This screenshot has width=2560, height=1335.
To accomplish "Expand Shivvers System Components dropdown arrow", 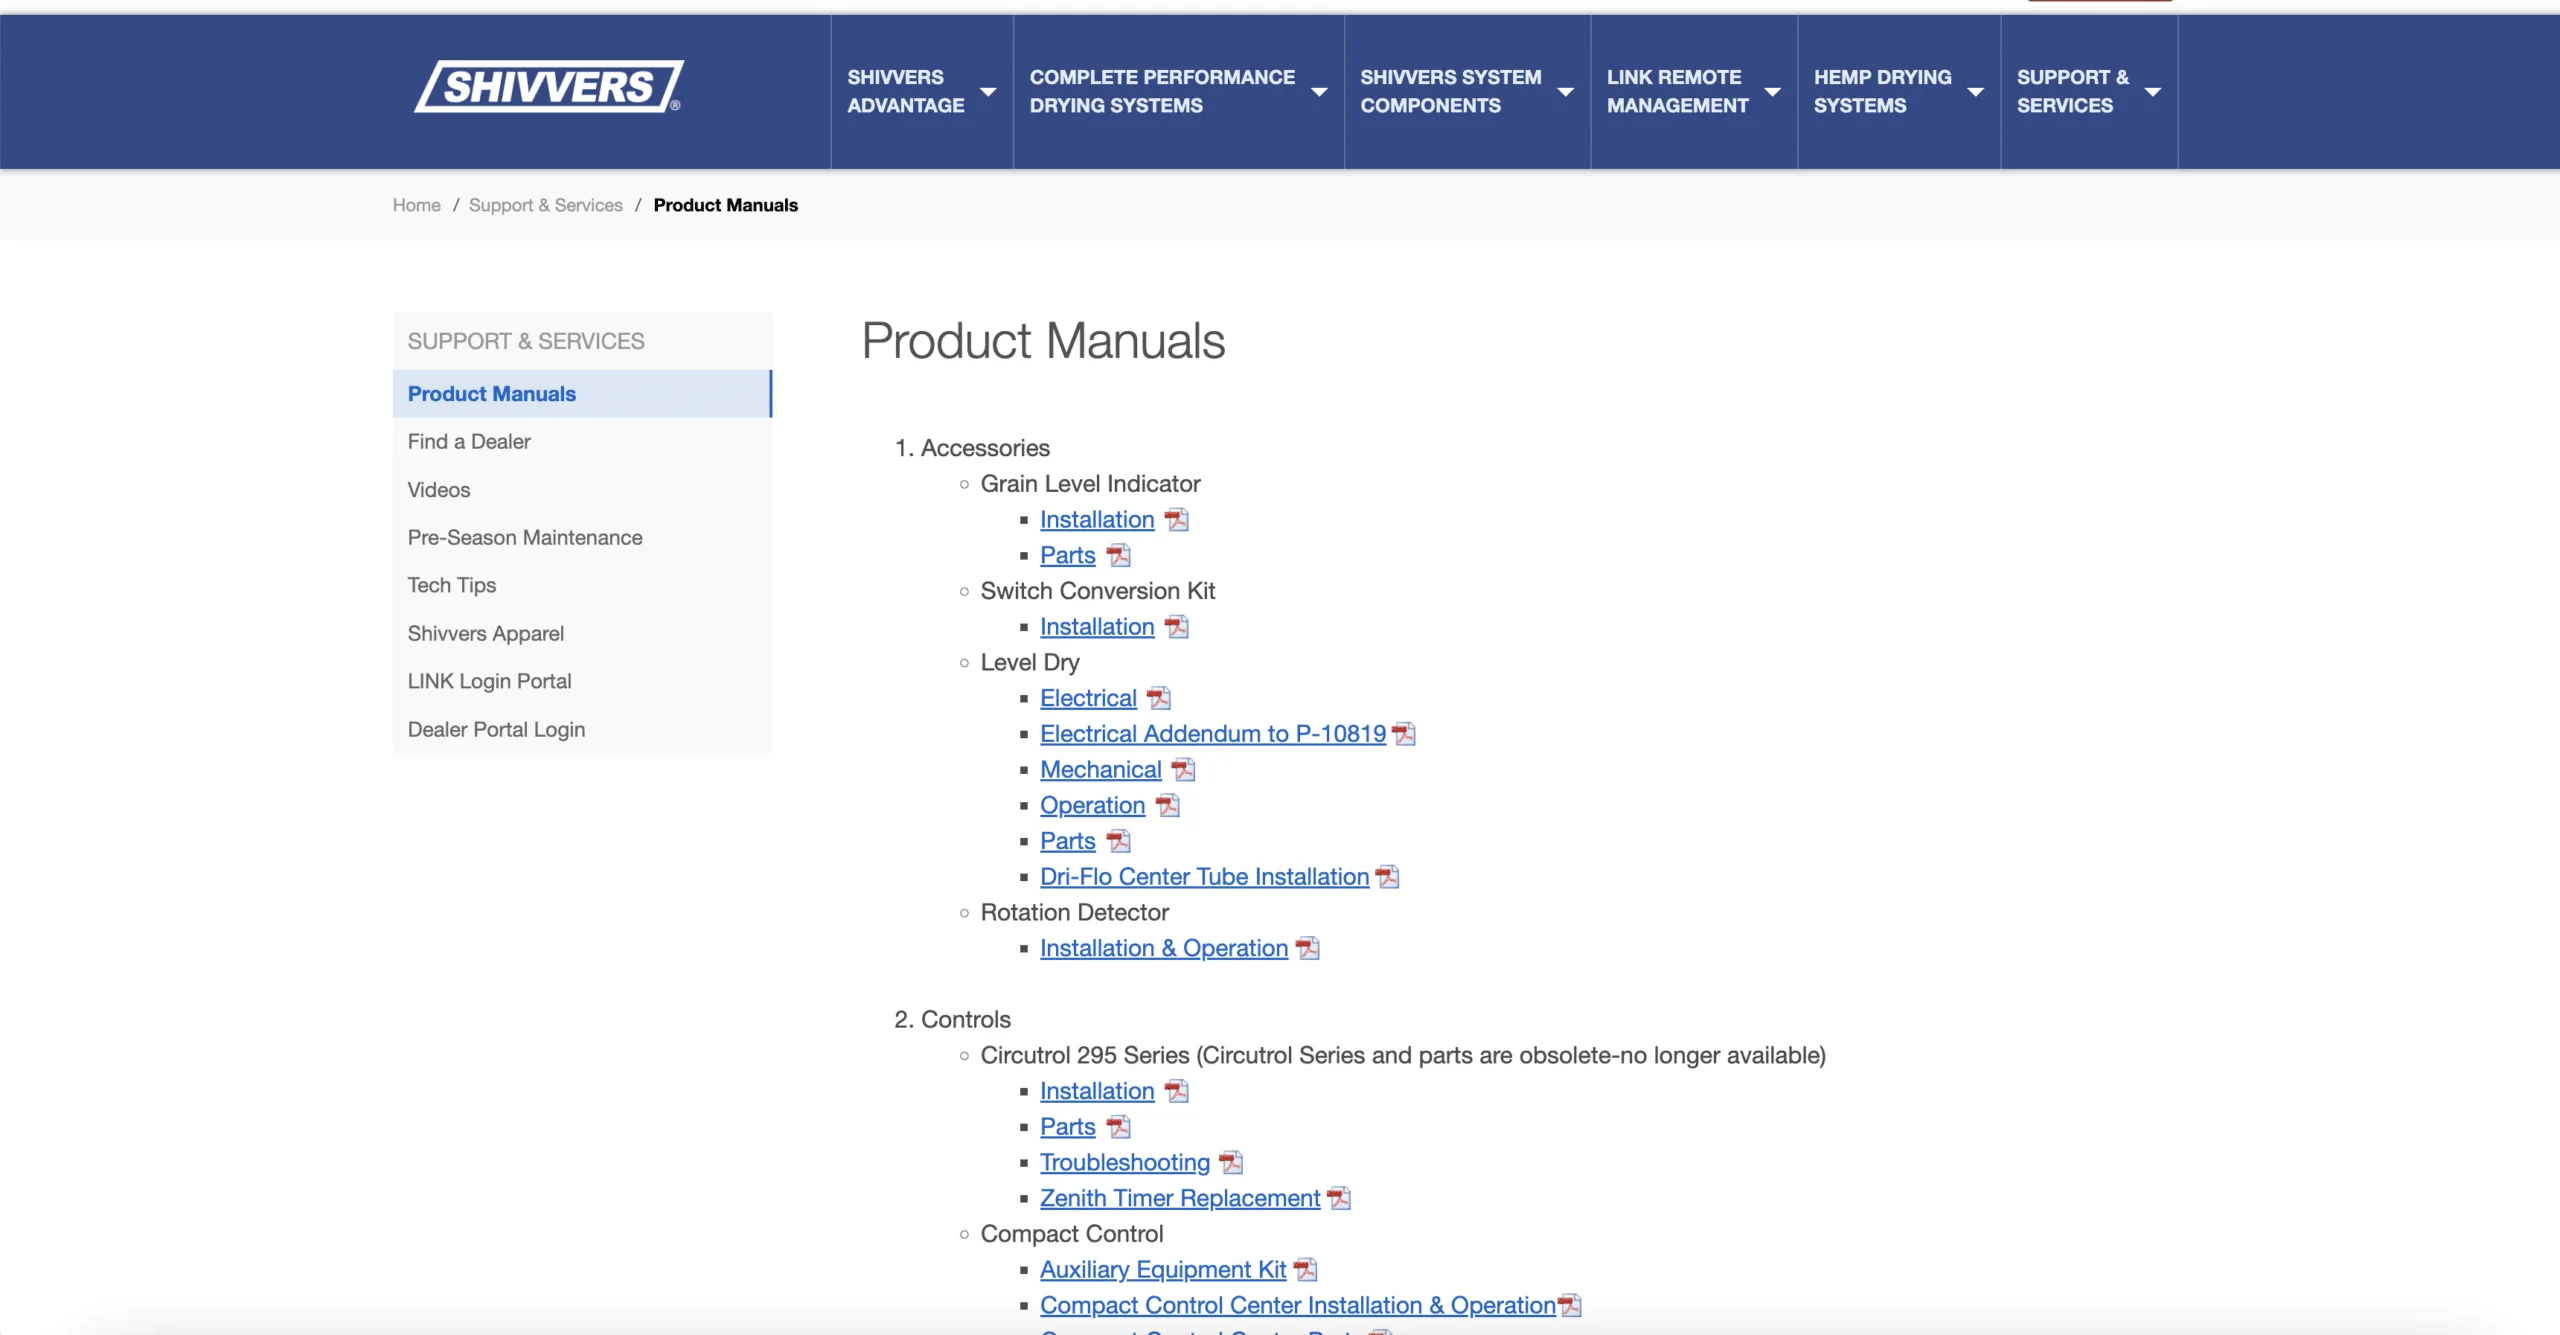I will pos(1565,92).
